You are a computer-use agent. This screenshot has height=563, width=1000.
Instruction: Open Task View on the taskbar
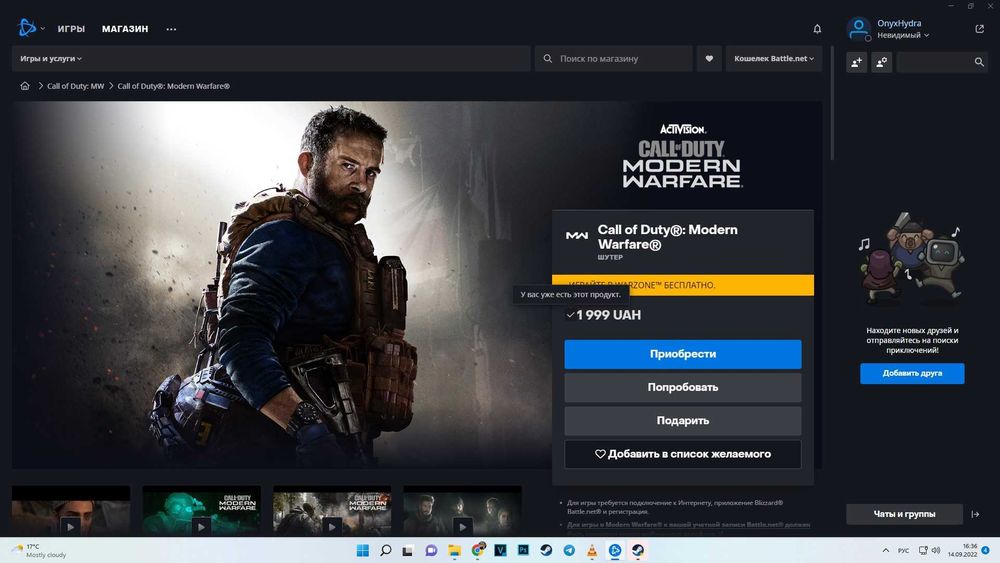408,550
